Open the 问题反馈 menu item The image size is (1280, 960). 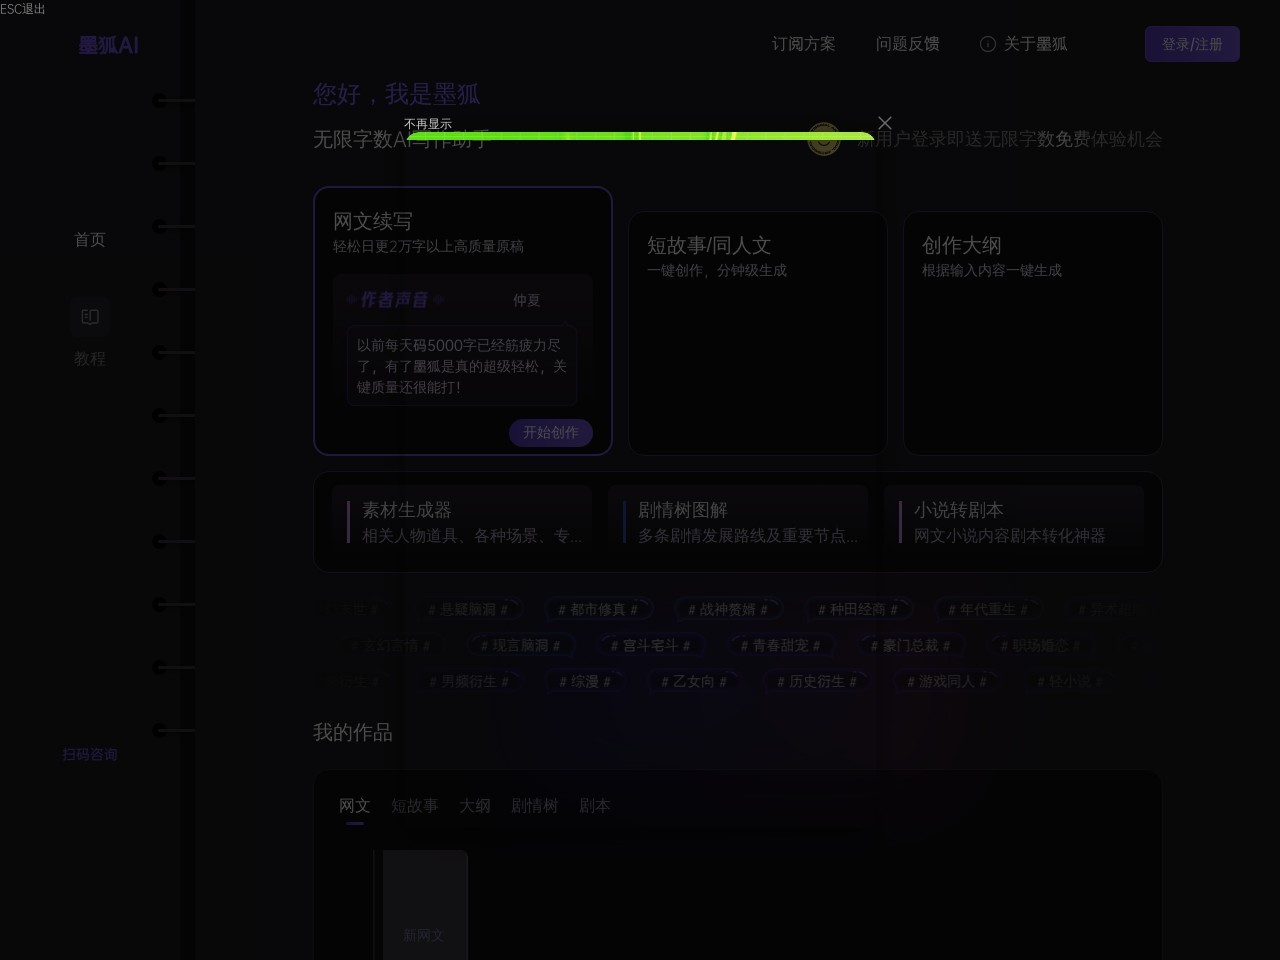[908, 44]
